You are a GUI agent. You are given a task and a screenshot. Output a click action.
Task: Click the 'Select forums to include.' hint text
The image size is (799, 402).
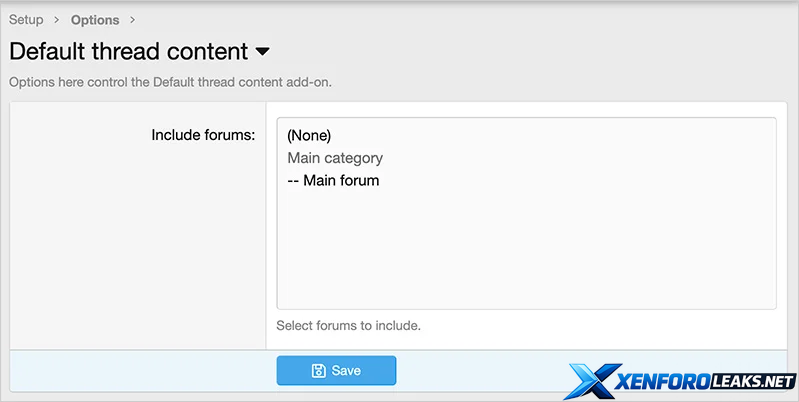[x=349, y=325]
